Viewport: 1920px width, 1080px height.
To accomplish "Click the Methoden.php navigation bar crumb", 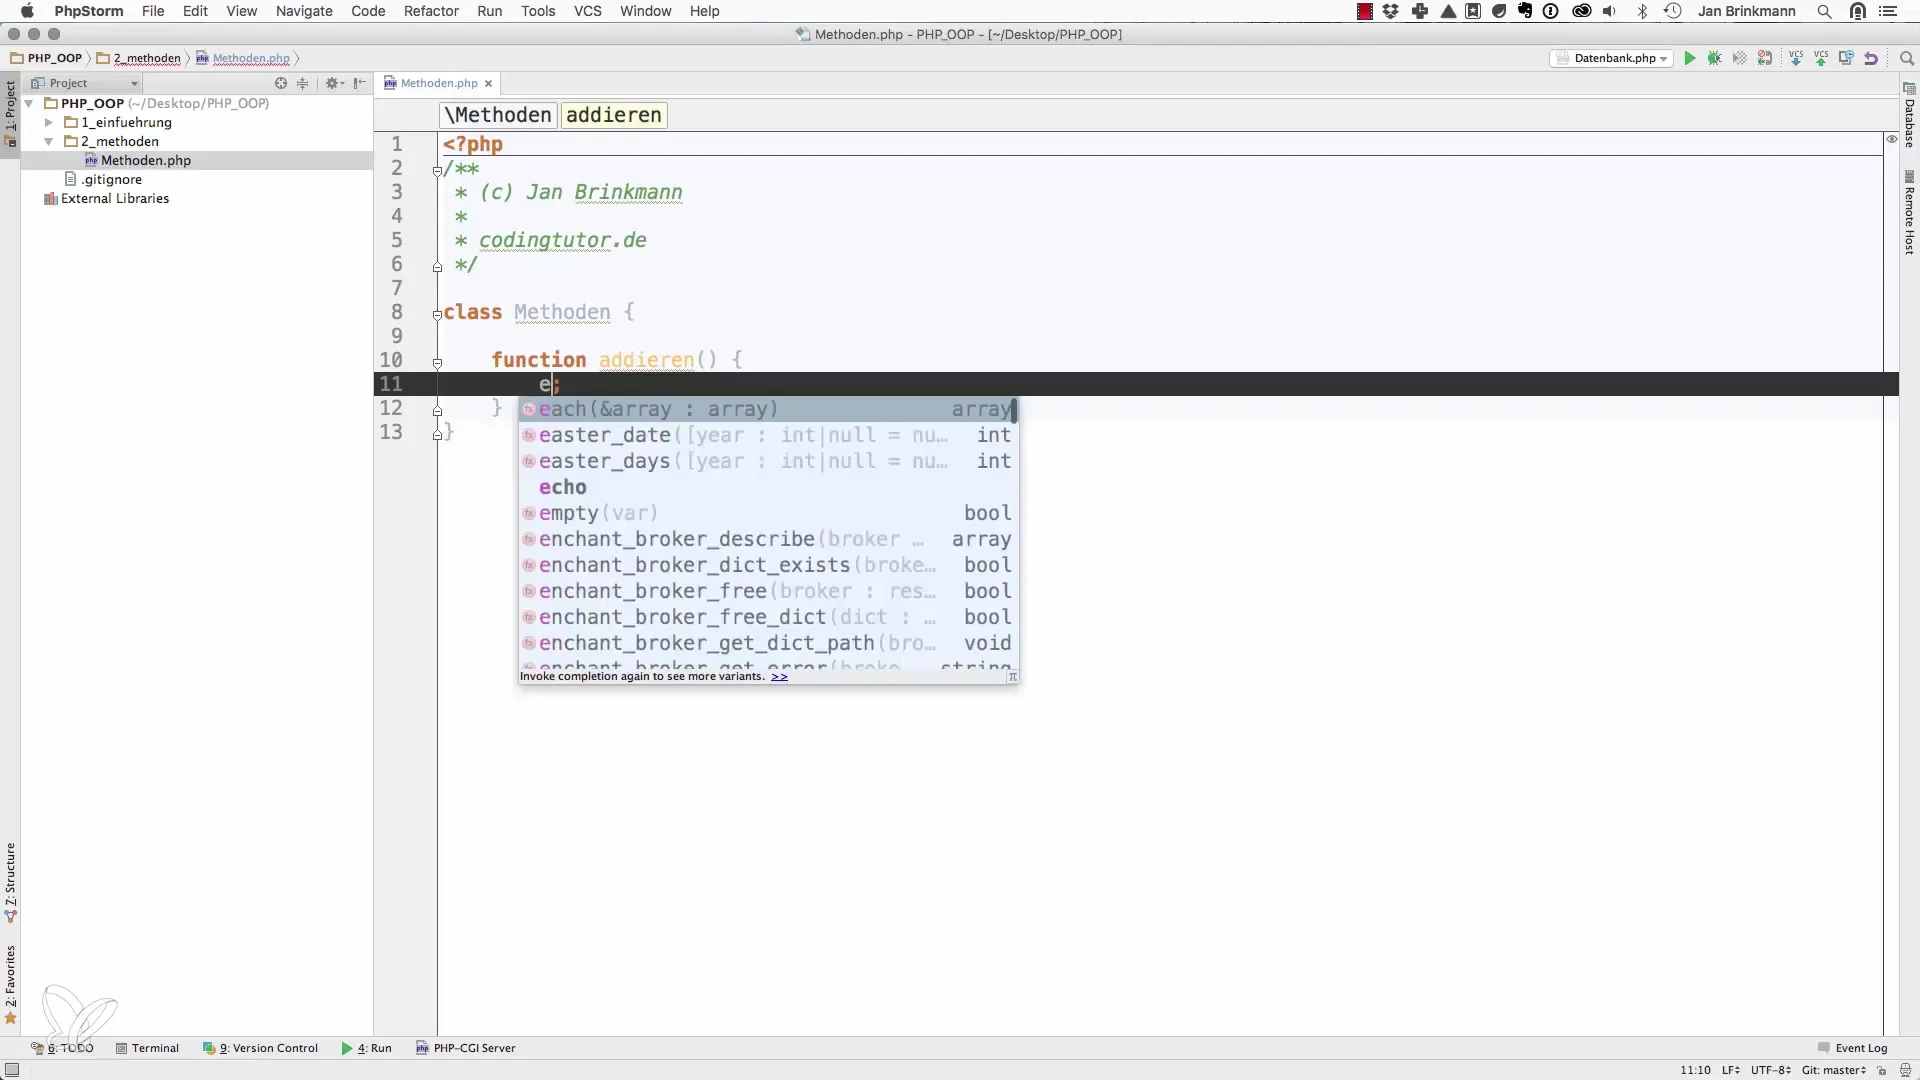I will (243, 58).
